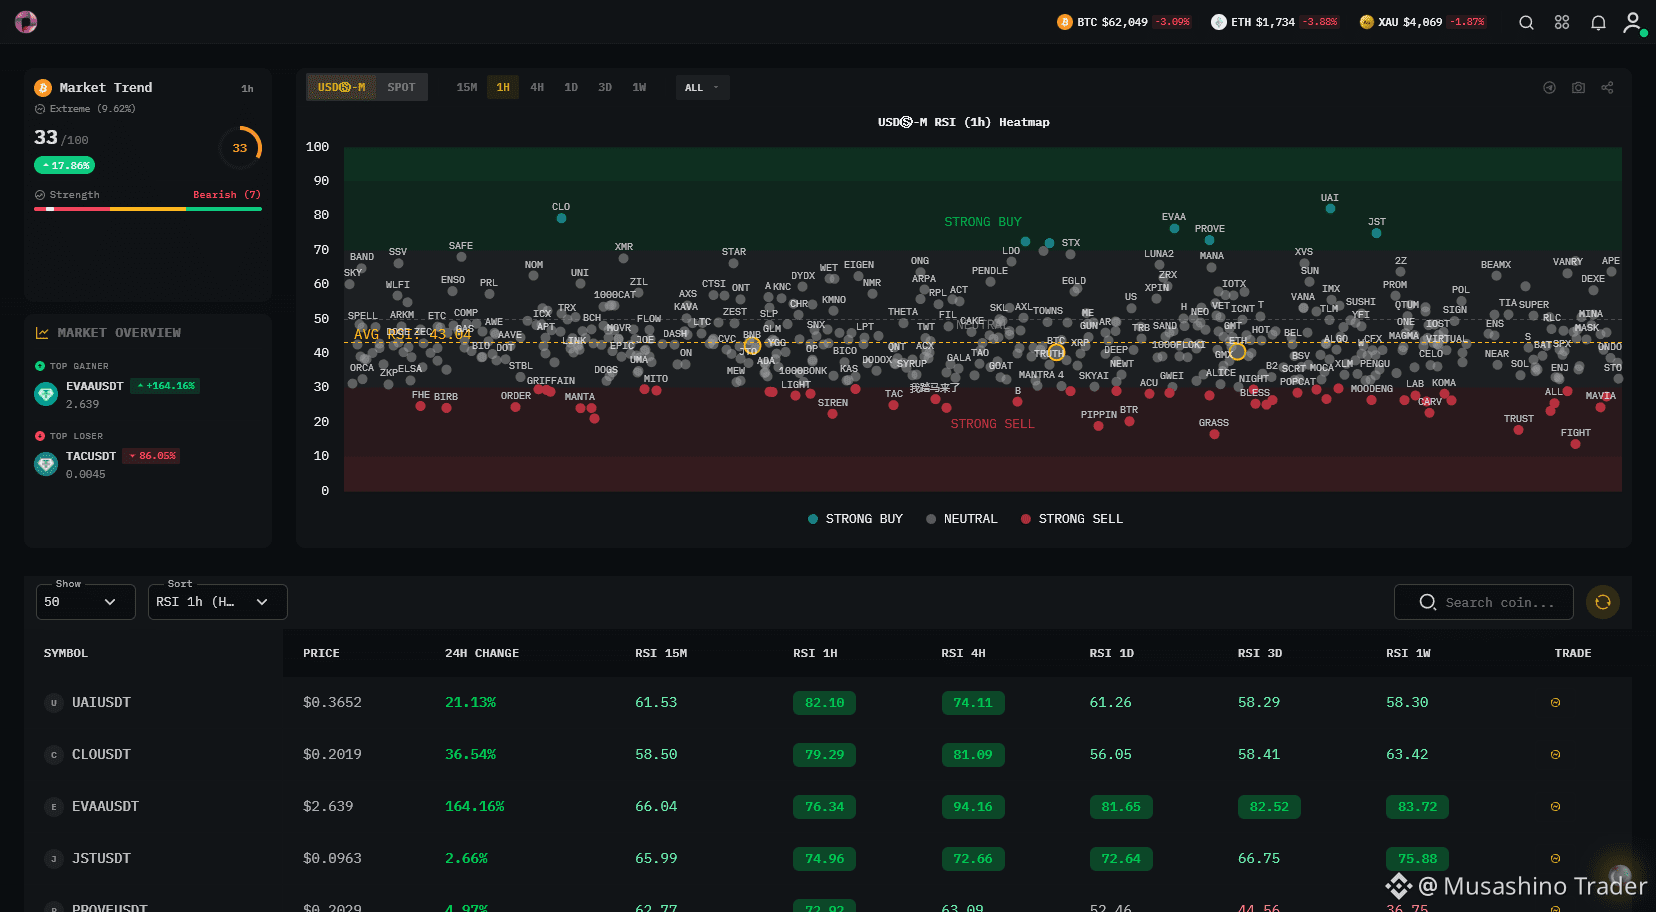
Task: Toggle STRONG BUY legend visibility
Action: pos(855,519)
